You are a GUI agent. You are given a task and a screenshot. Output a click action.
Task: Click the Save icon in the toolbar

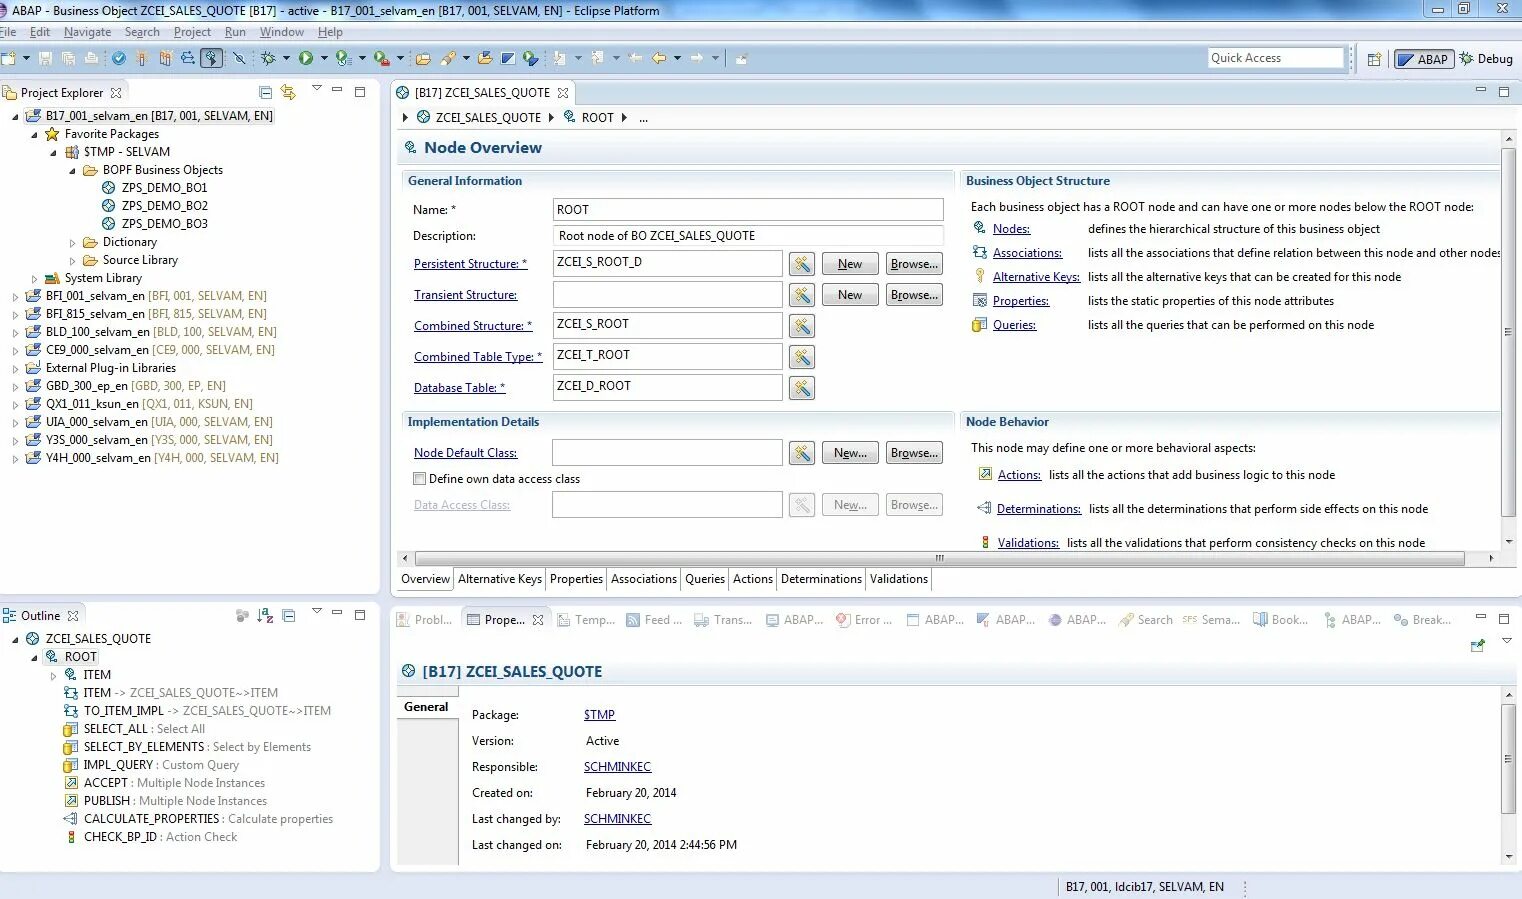click(x=47, y=58)
